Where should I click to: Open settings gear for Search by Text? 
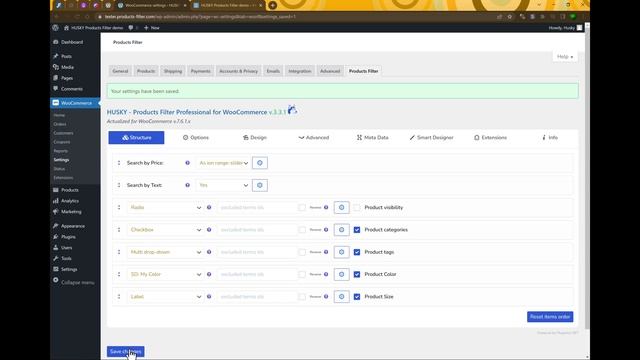260,185
